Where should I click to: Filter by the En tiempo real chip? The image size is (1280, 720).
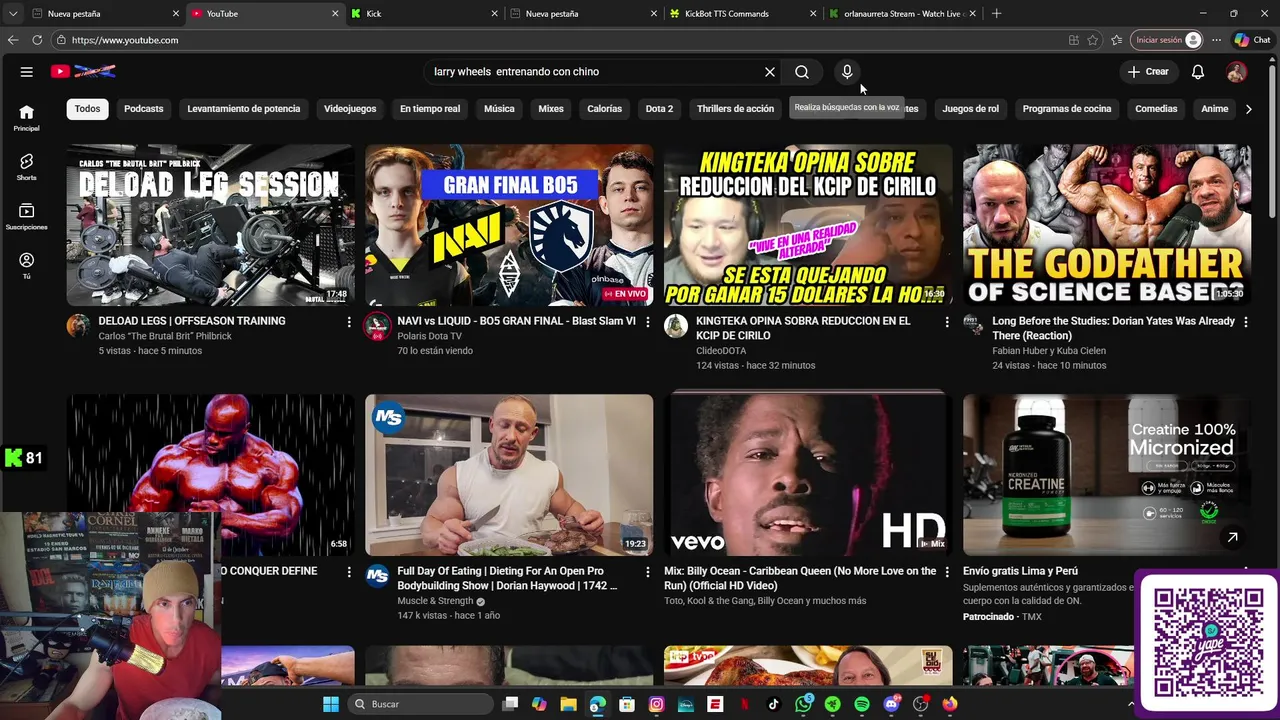[x=430, y=109]
